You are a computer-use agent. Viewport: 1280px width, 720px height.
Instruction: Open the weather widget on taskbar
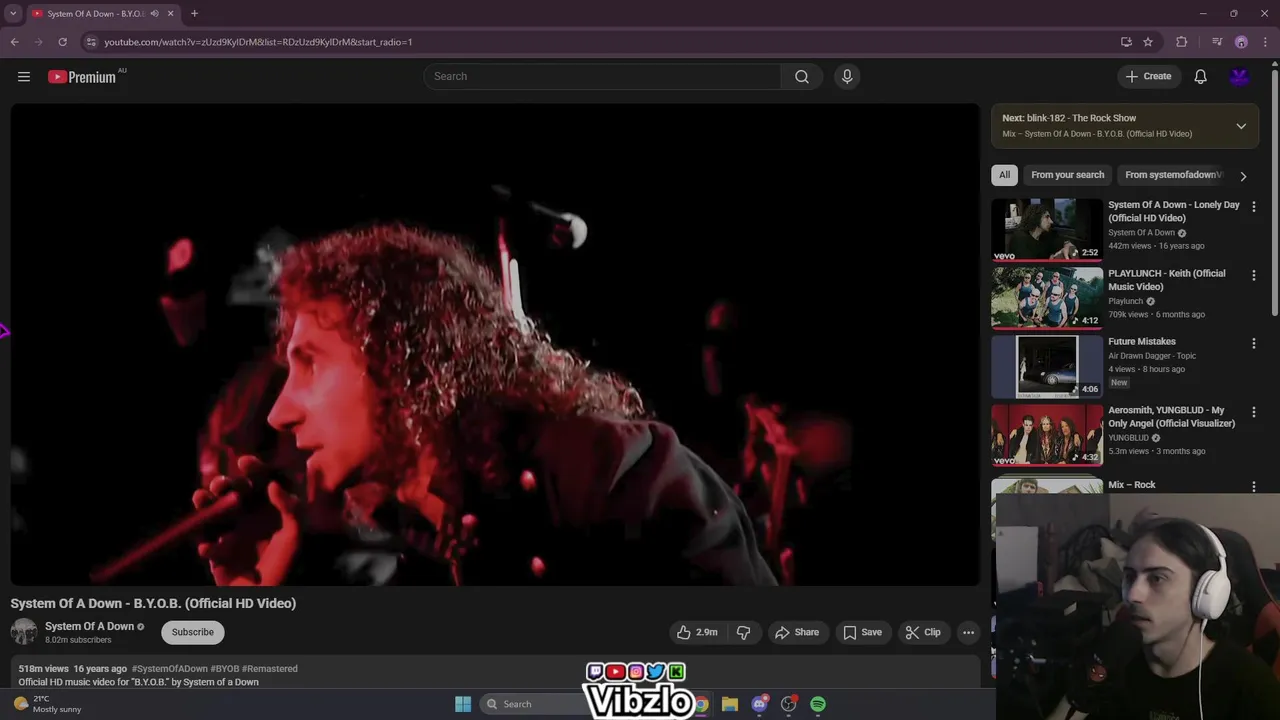point(47,704)
